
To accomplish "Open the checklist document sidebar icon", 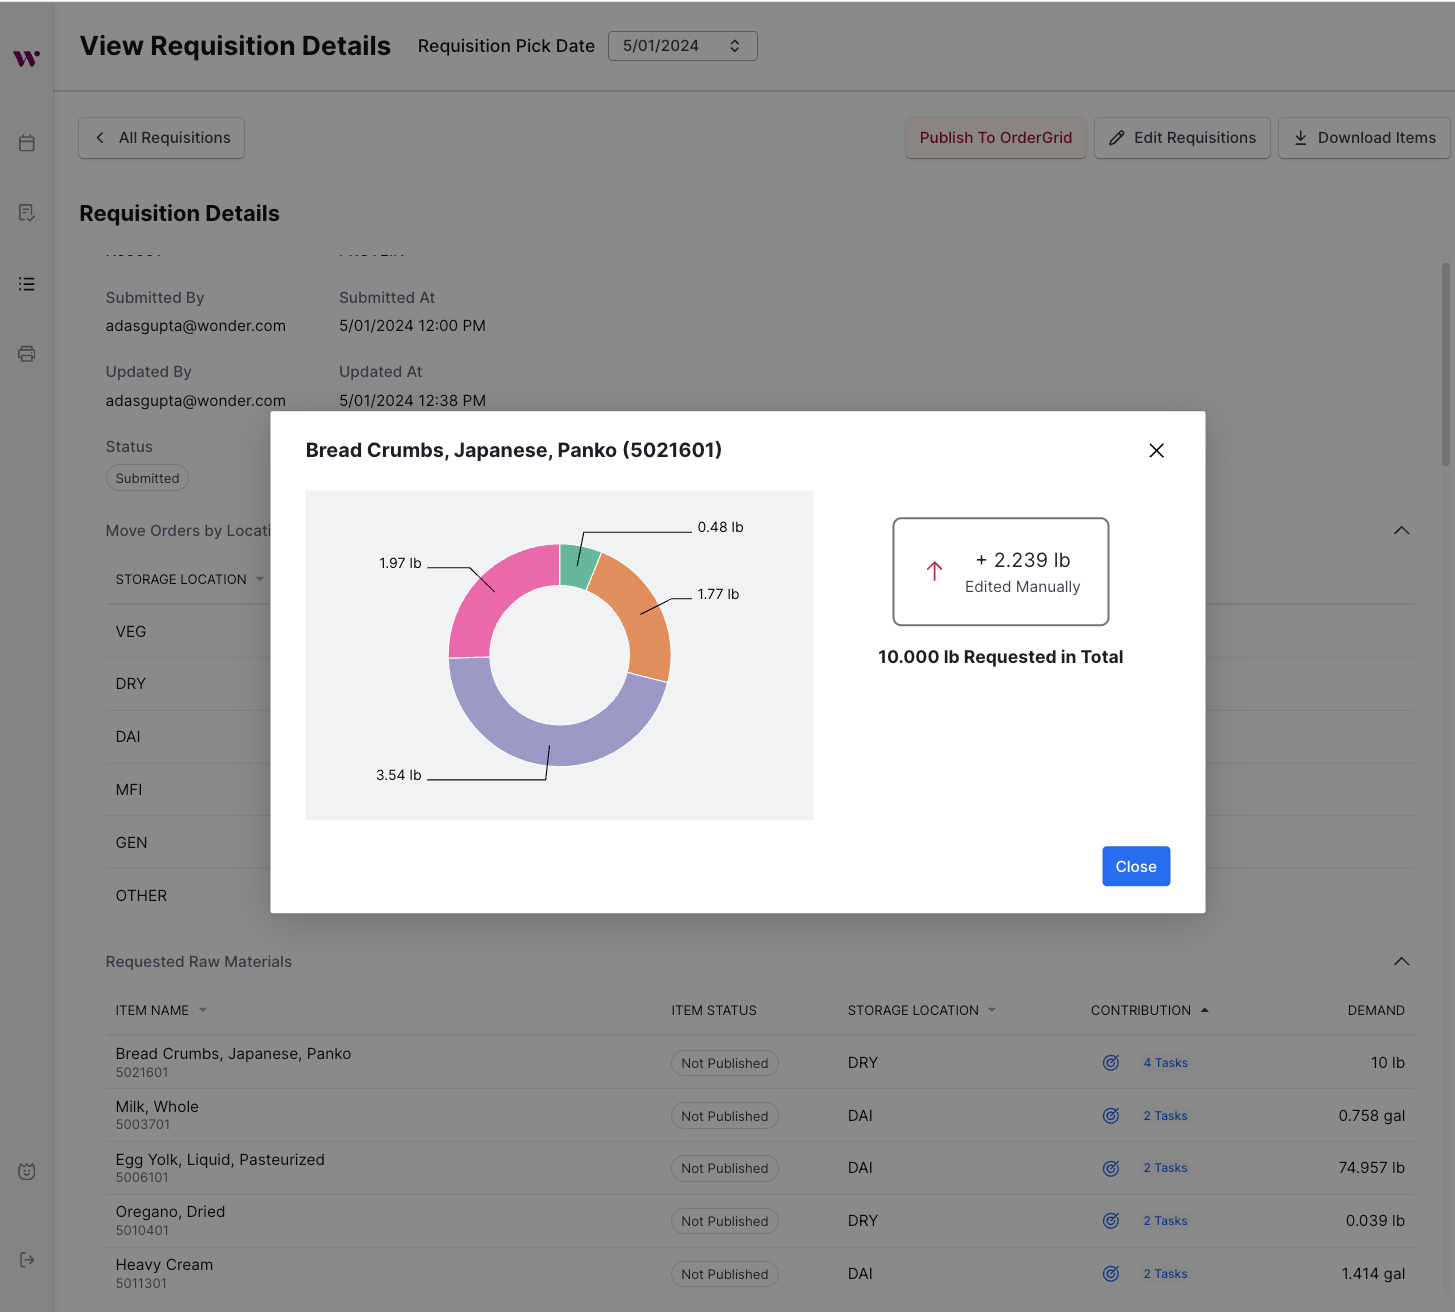I will pyautogui.click(x=27, y=213).
